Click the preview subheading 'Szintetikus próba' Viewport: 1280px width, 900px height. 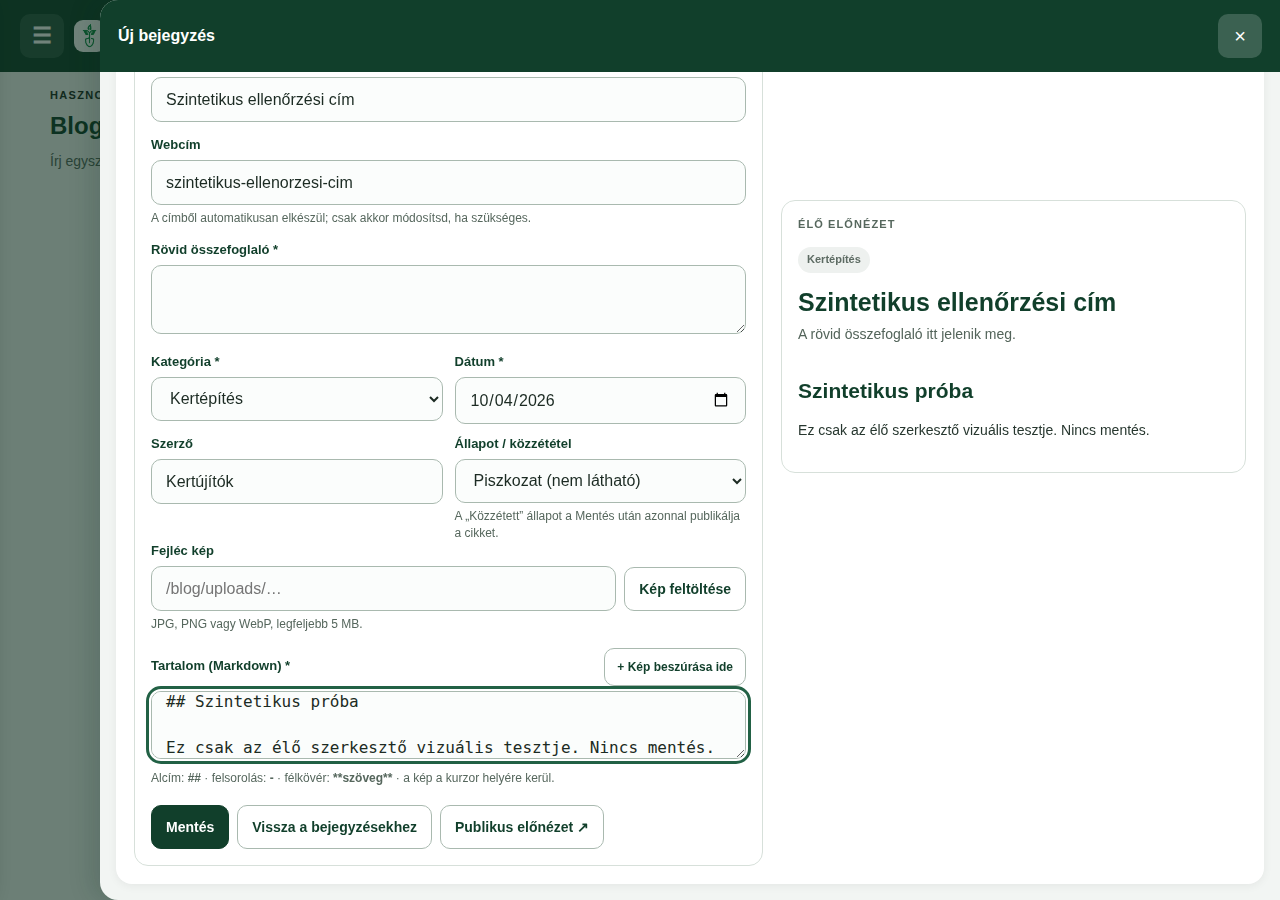[x=885, y=391]
